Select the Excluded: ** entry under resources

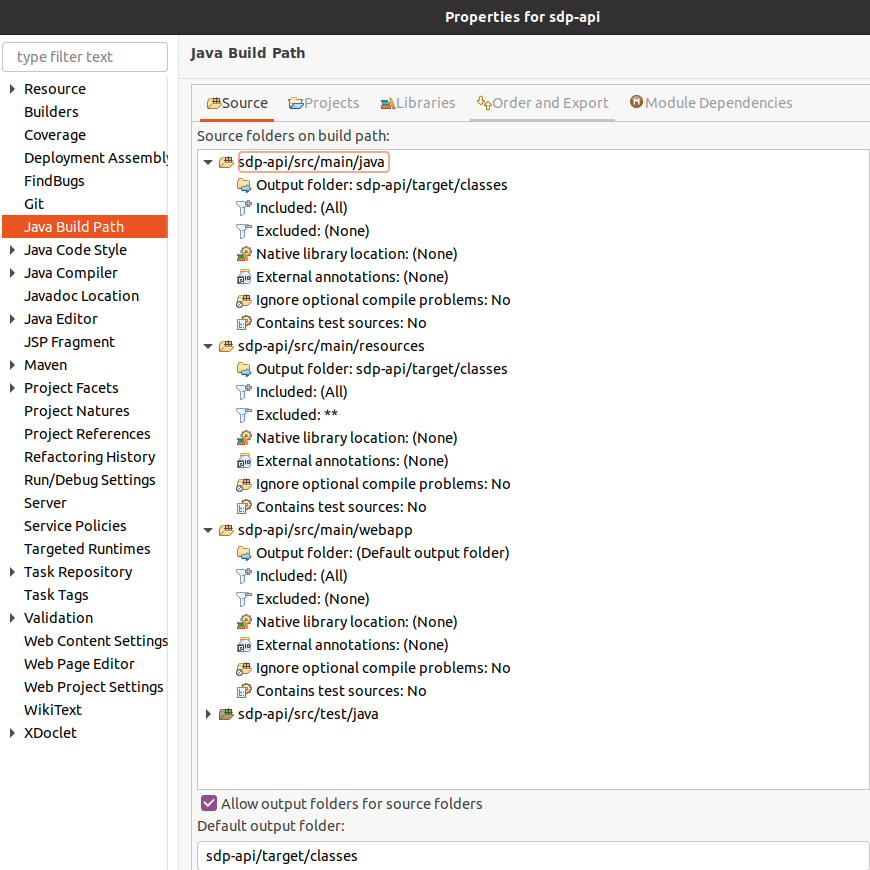click(297, 415)
